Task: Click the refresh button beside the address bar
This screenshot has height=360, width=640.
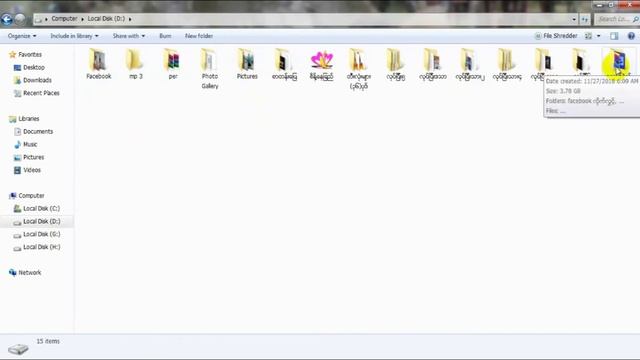Action: tap(585, 19)
